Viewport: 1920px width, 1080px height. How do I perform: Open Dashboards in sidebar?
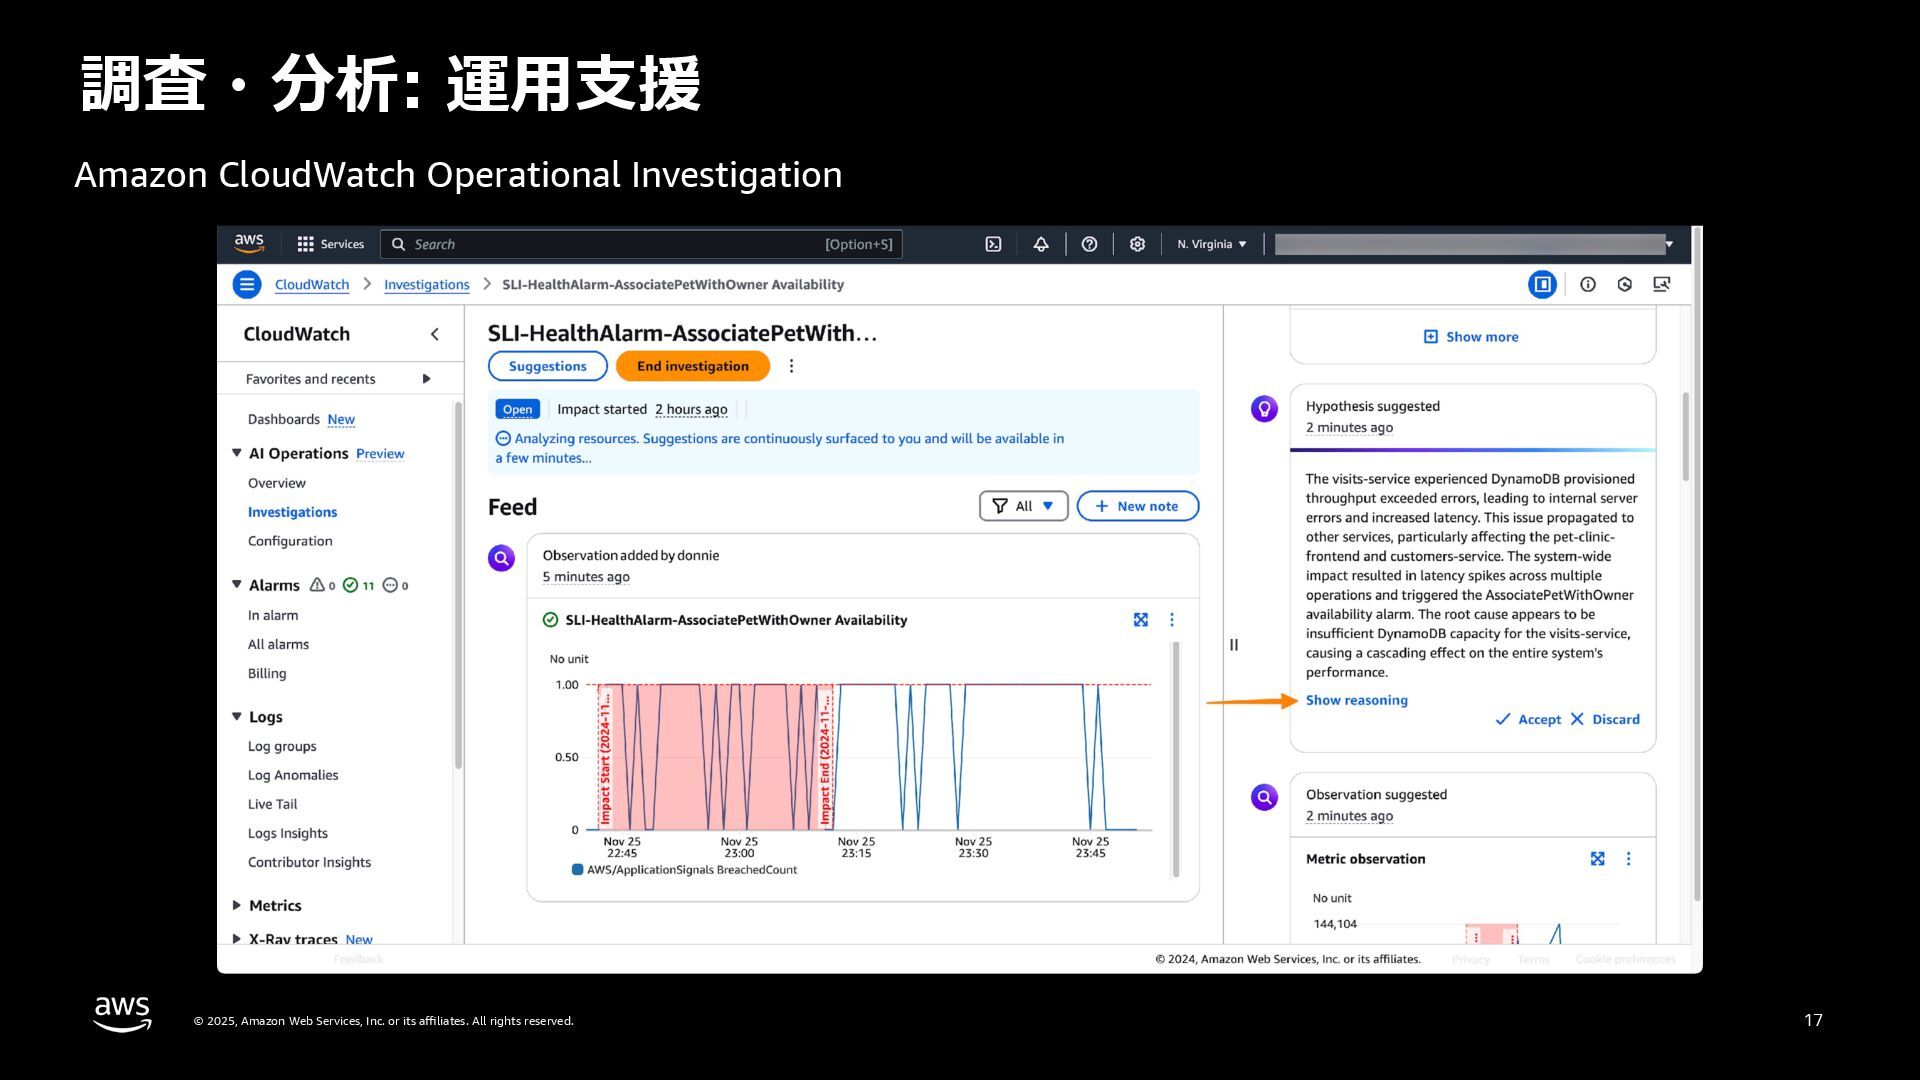[284, 419]
